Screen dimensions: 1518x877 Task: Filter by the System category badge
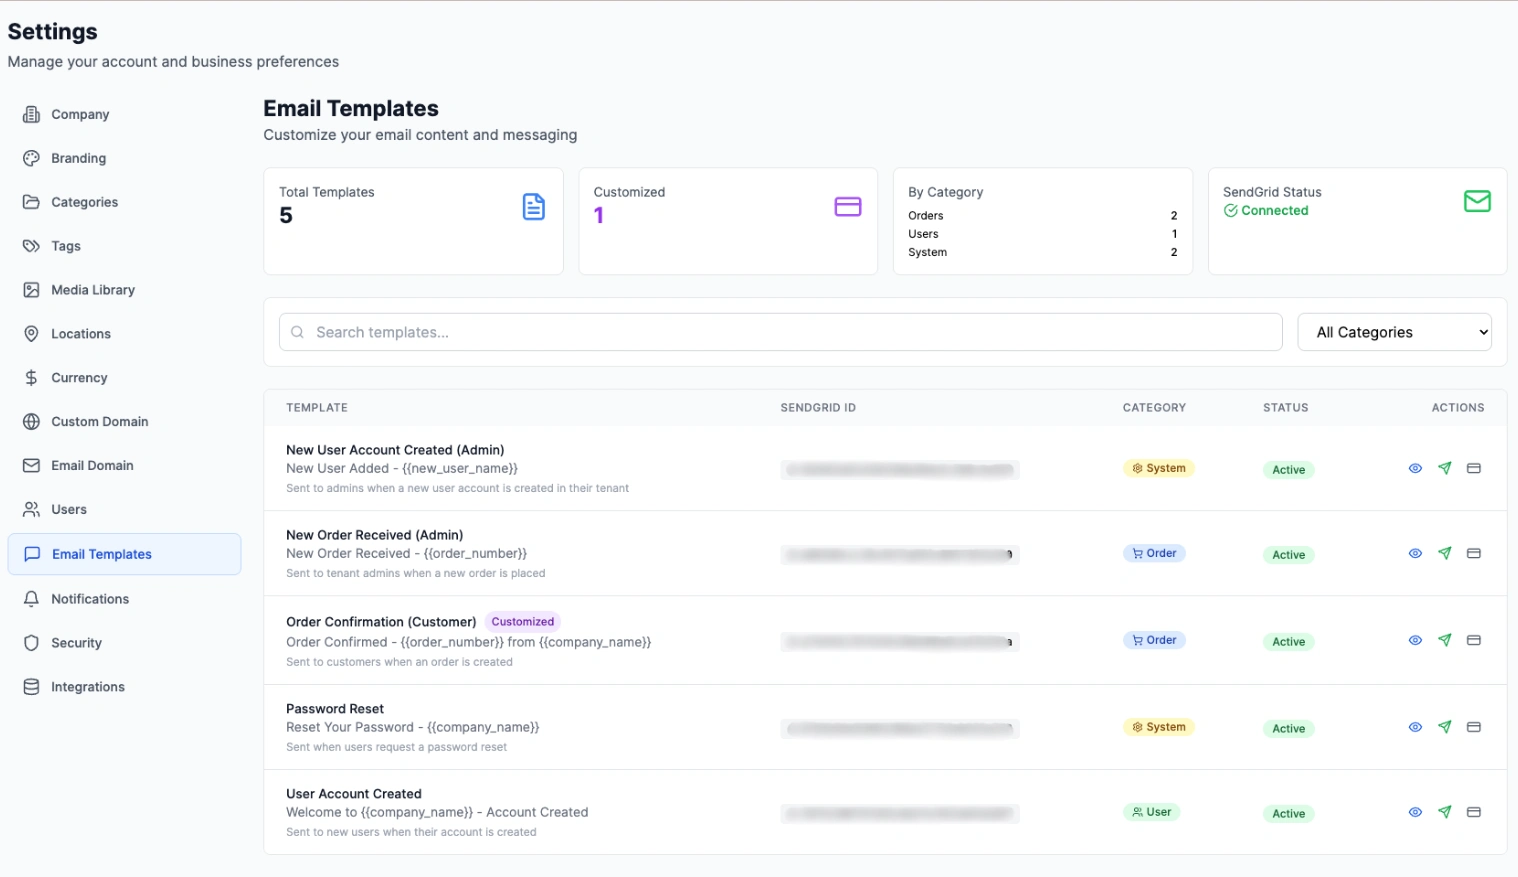coord(1159,468)
